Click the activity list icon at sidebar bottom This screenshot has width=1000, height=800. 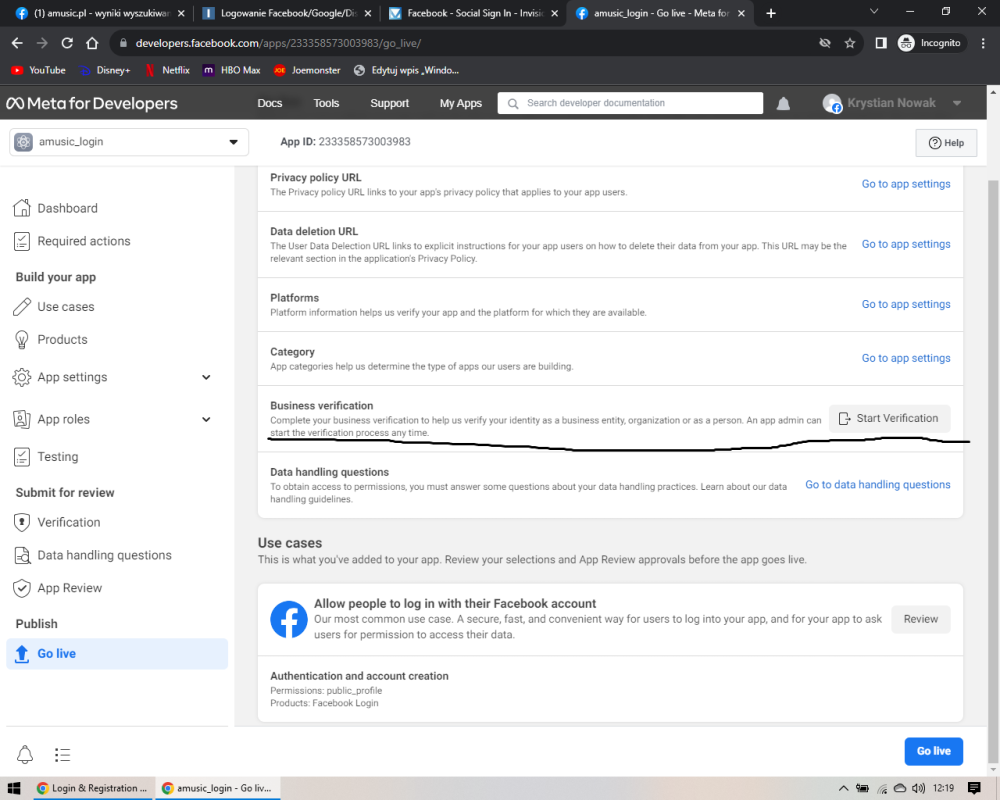(x=62, y=755)
